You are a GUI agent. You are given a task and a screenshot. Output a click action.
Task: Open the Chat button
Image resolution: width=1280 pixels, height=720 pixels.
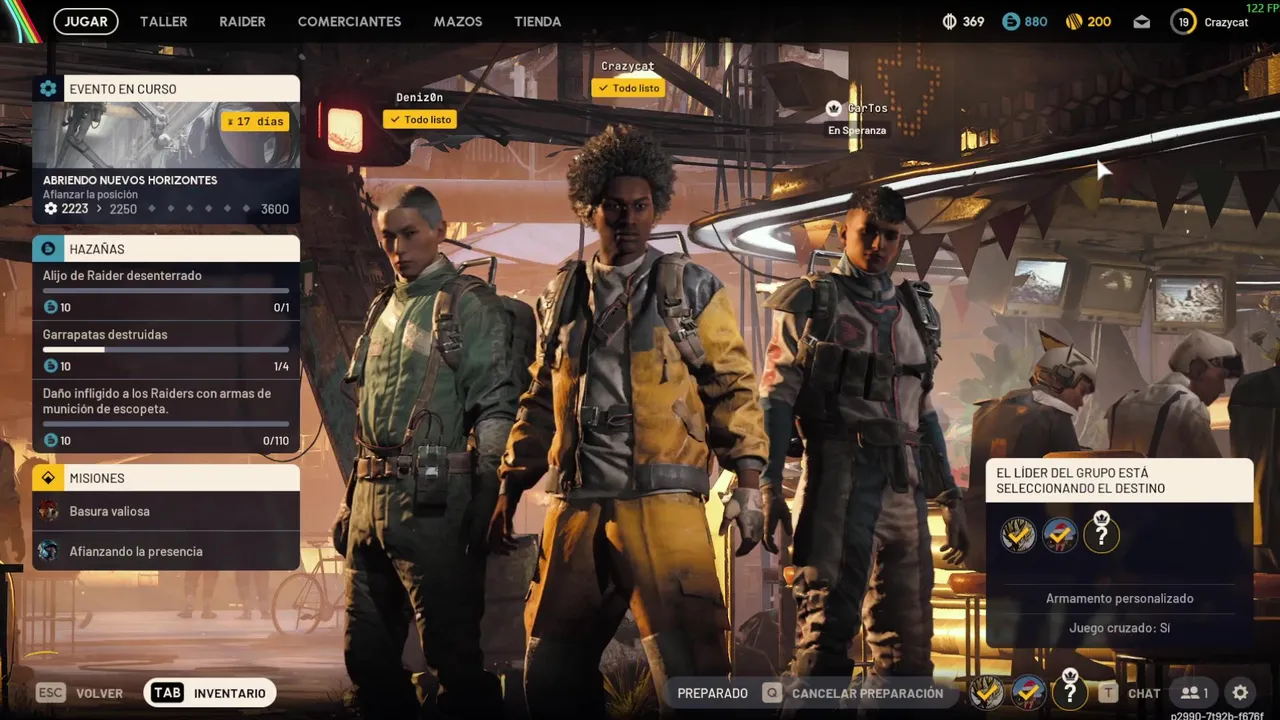coord(1130,693)
